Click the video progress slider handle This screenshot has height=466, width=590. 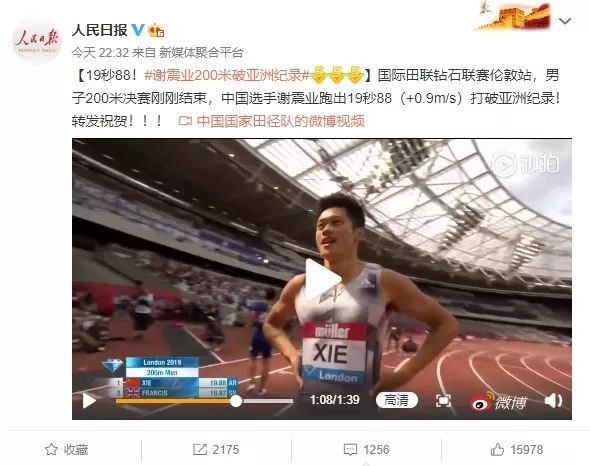tap(236, 401)
